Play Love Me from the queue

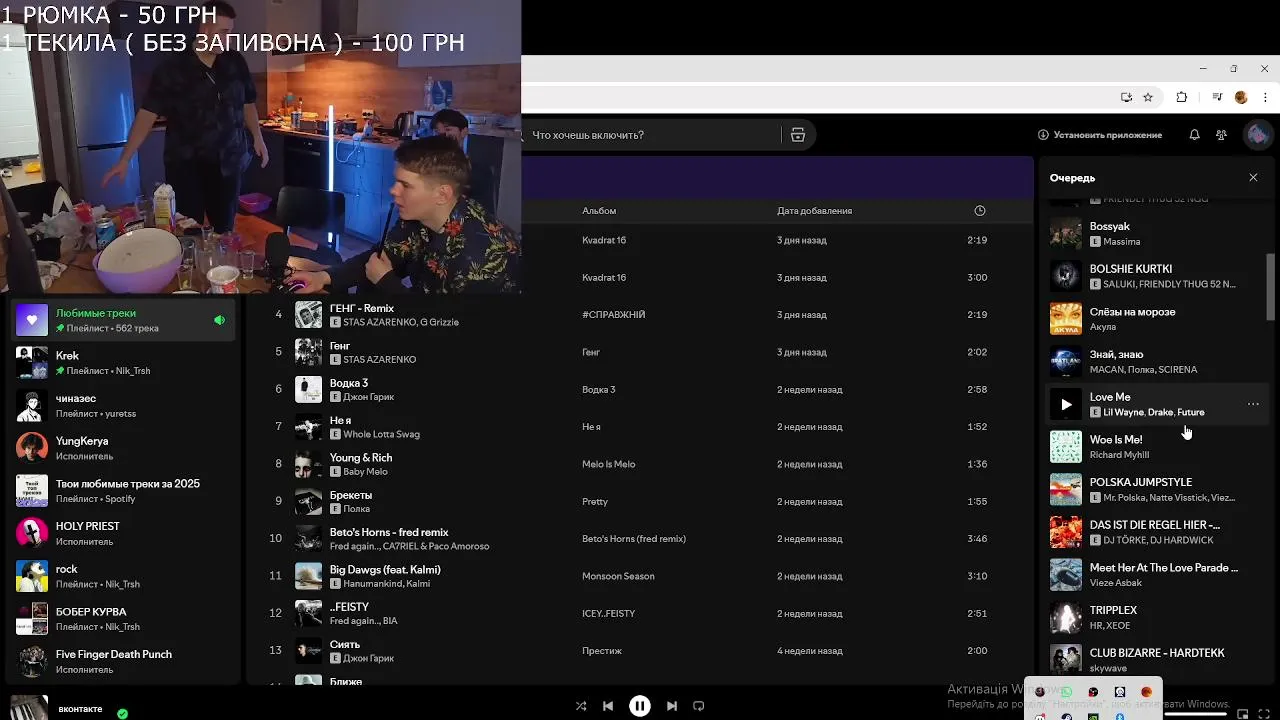coord(1066,404)
